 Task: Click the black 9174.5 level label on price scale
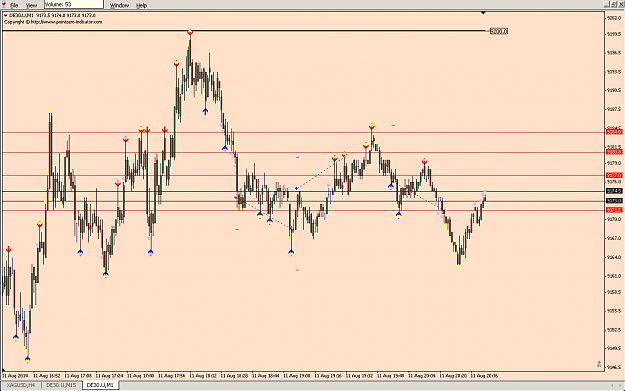click(x=614, y=191)
